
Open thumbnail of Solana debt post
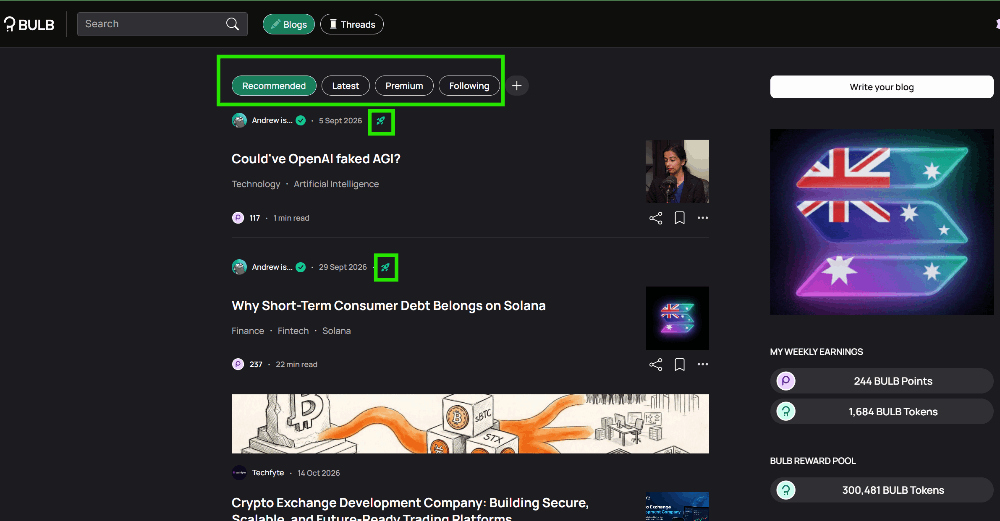point(677,318)
